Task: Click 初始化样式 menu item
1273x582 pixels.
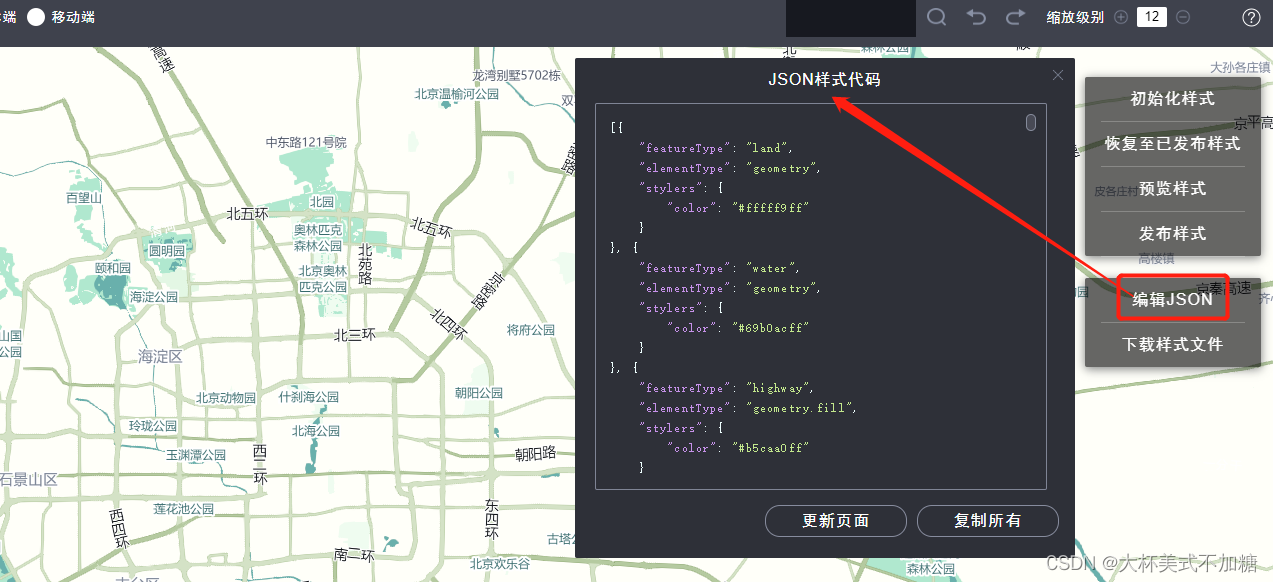Action: pyautogui.click(x=1172, y=99)
